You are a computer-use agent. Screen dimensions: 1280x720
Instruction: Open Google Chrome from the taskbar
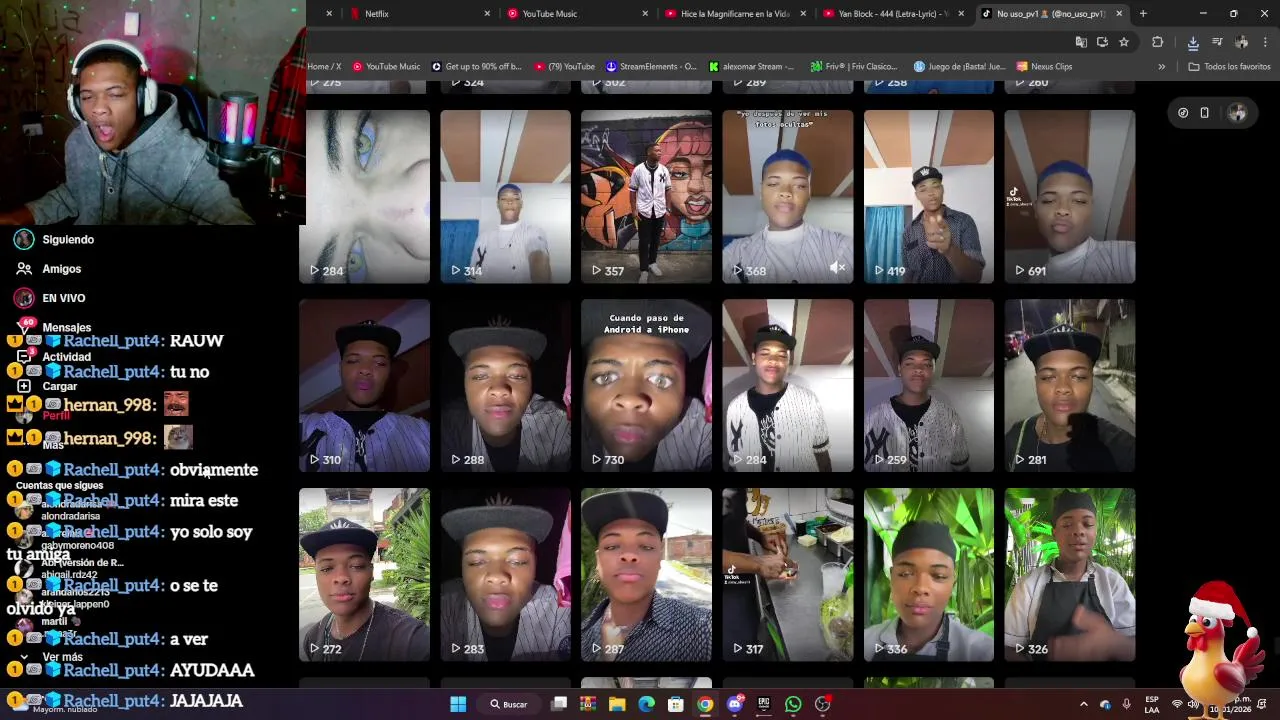coord(705,704)
